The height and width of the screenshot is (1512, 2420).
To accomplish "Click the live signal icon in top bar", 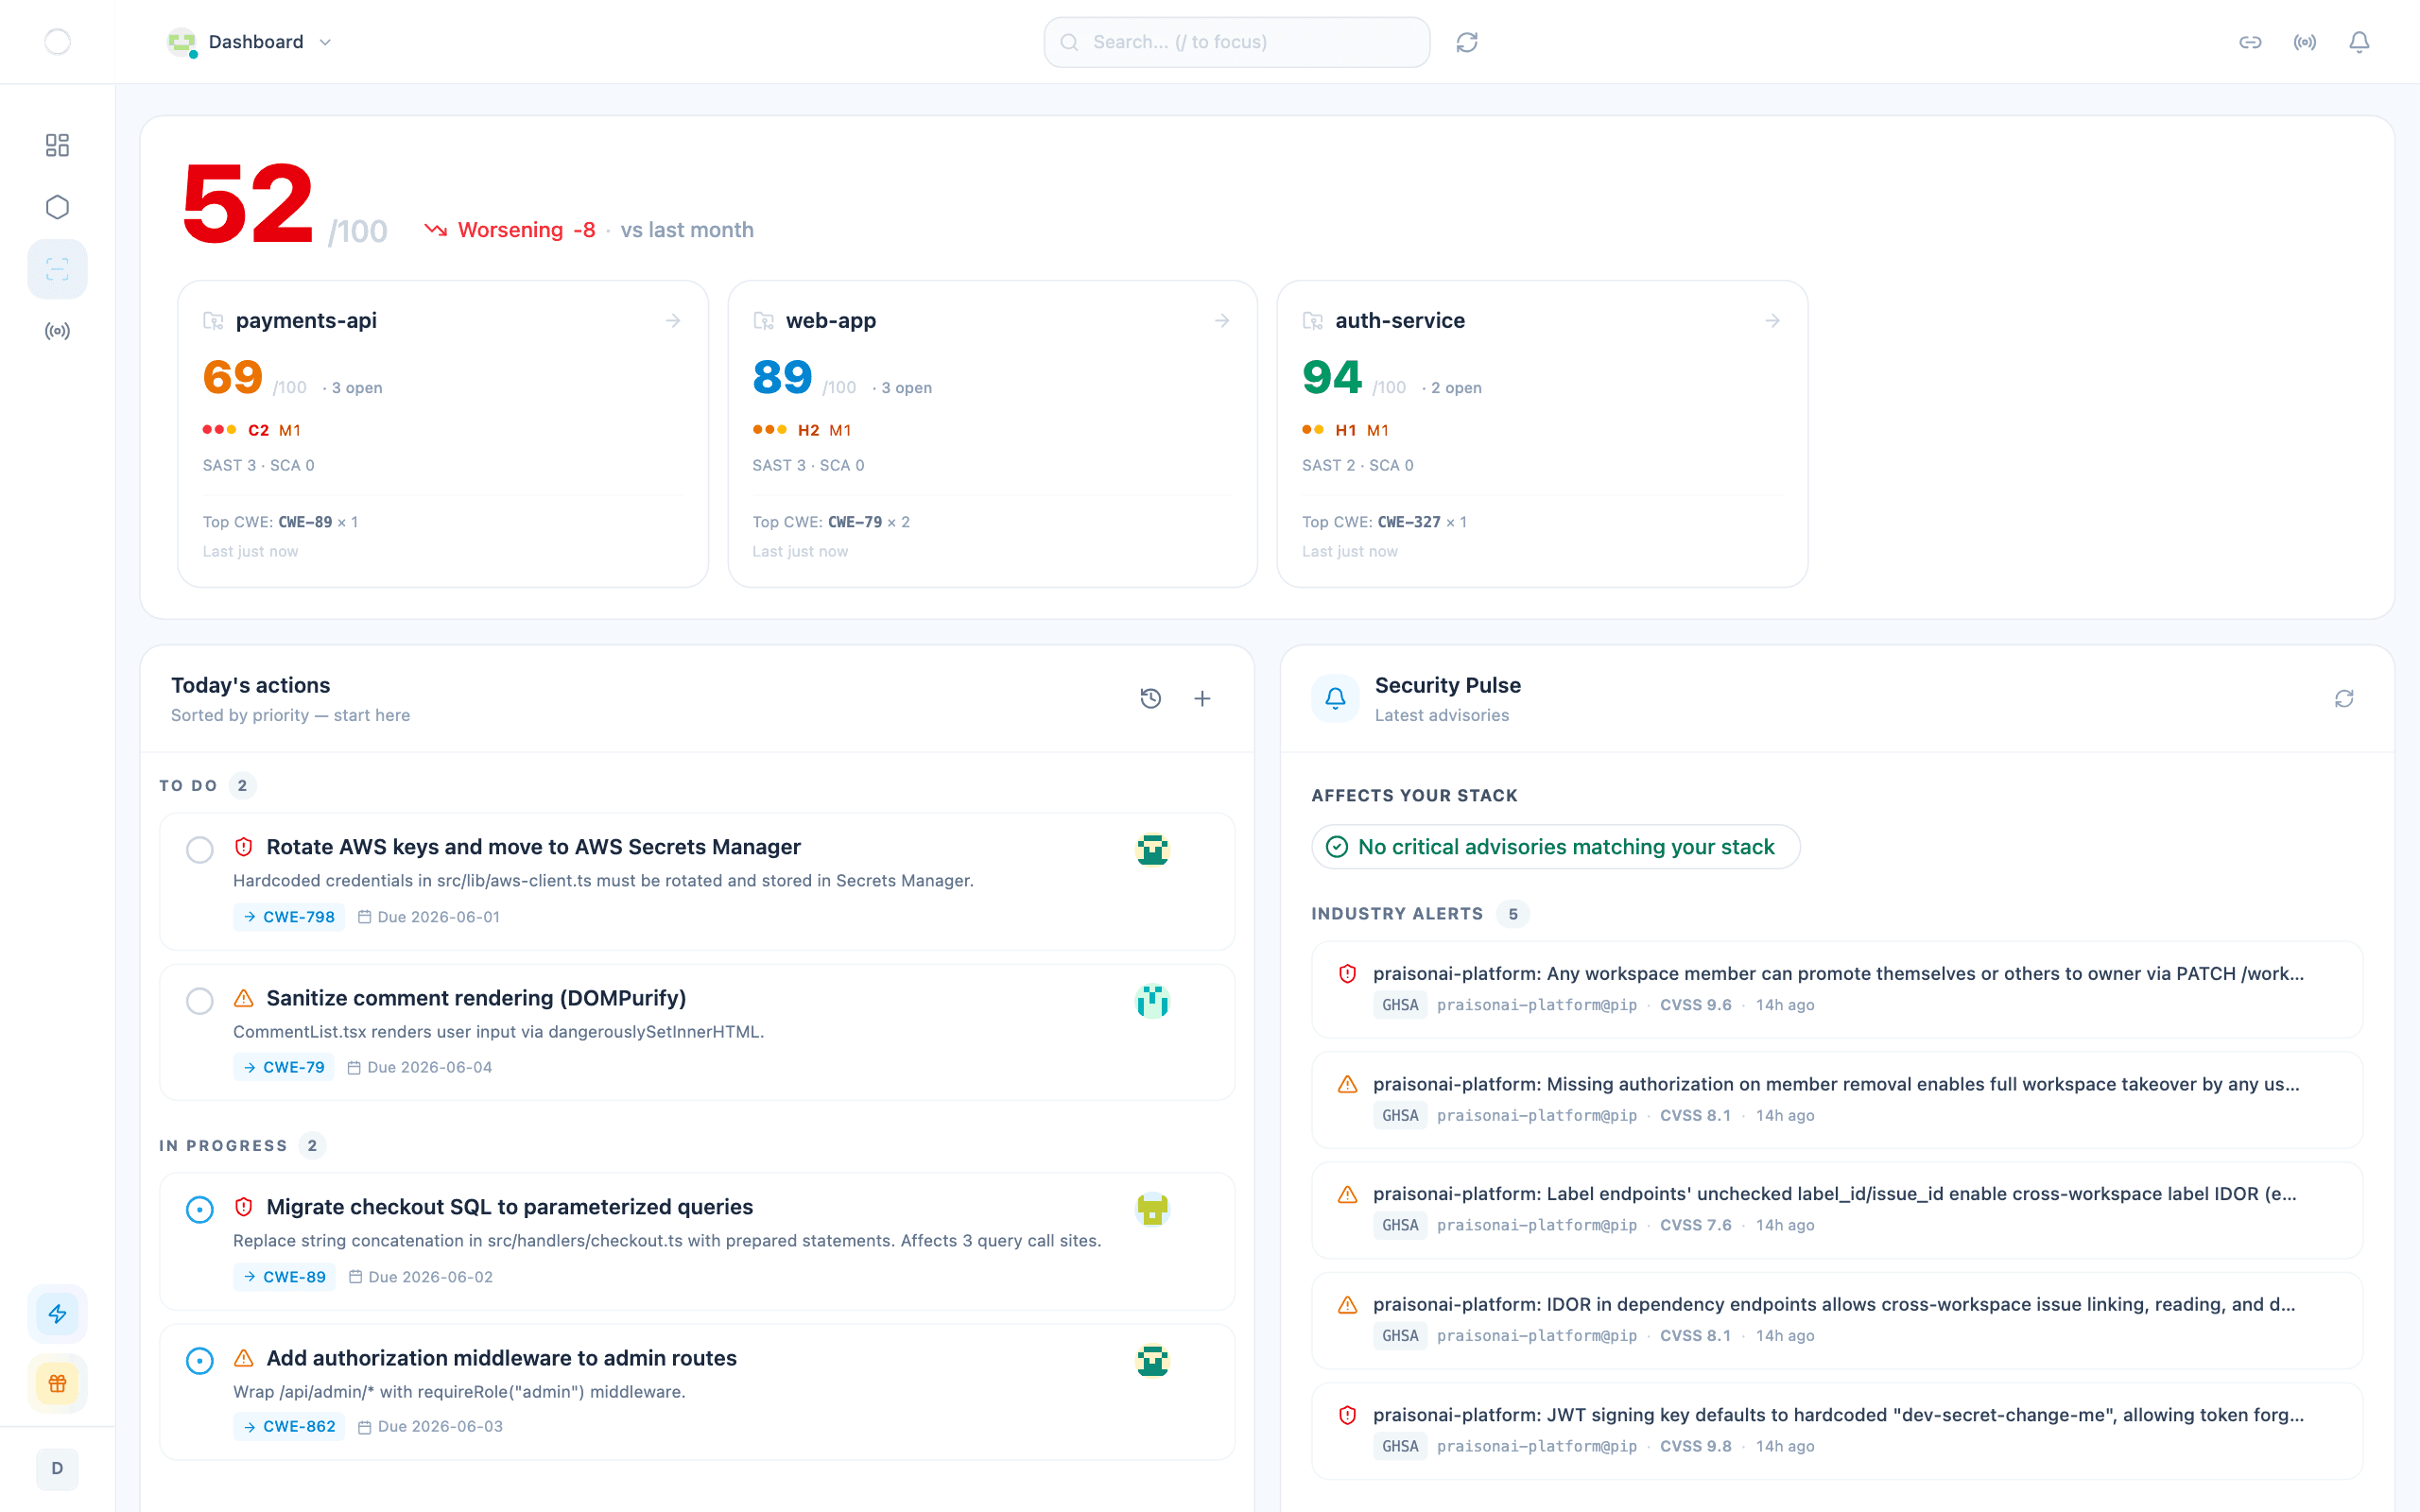I will point(2305,42).
